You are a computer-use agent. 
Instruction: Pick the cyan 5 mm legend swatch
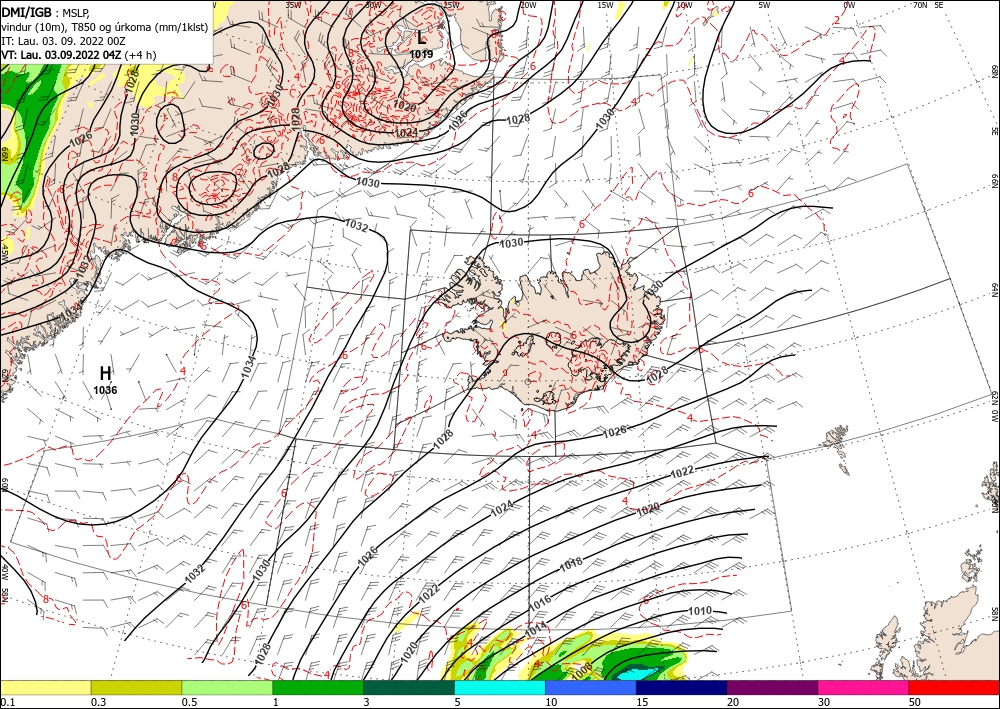point(500,687)
